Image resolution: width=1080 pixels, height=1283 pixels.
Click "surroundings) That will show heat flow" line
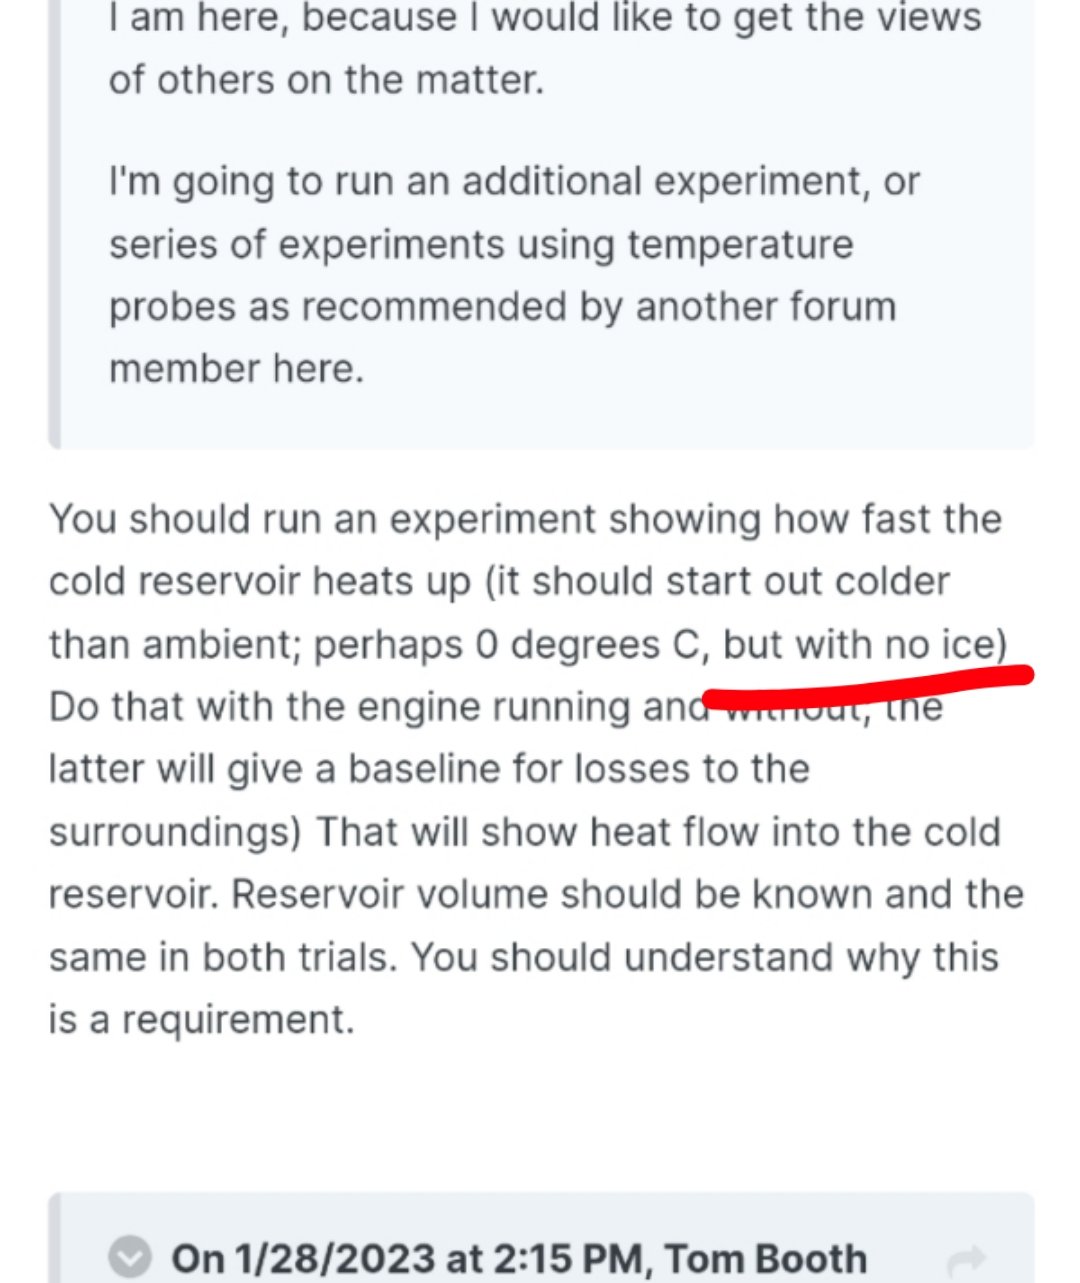(x=524, y=832)
